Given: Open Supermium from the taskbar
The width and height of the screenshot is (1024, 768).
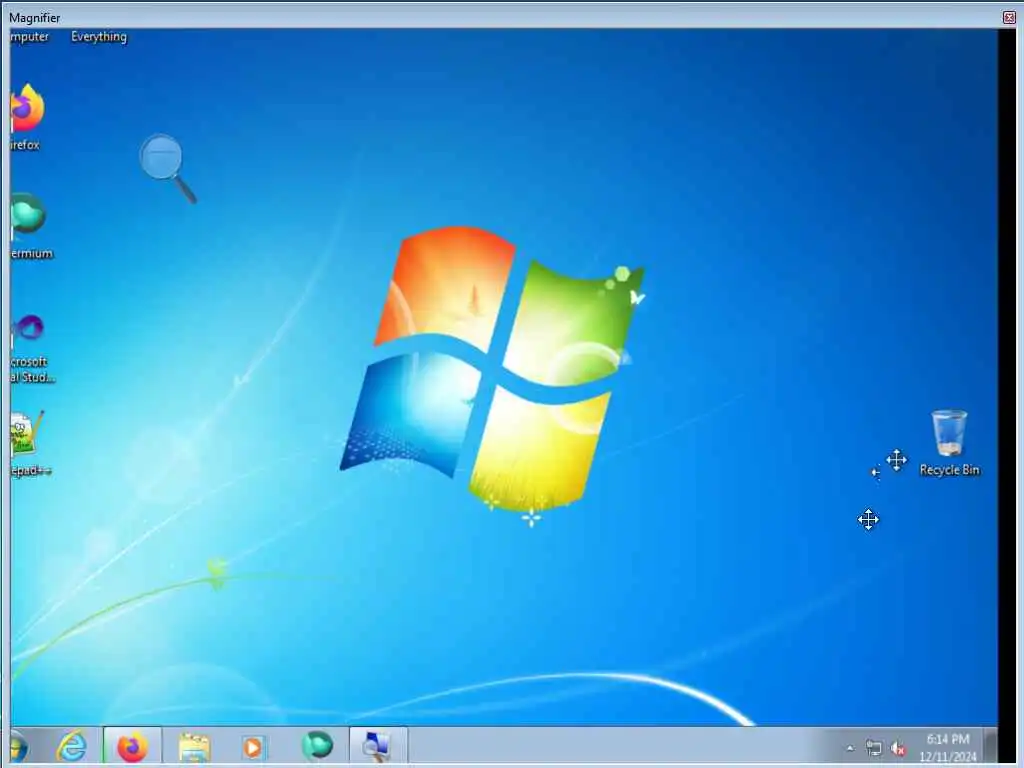Looking at the screenshot, I should tap(317, 746).
